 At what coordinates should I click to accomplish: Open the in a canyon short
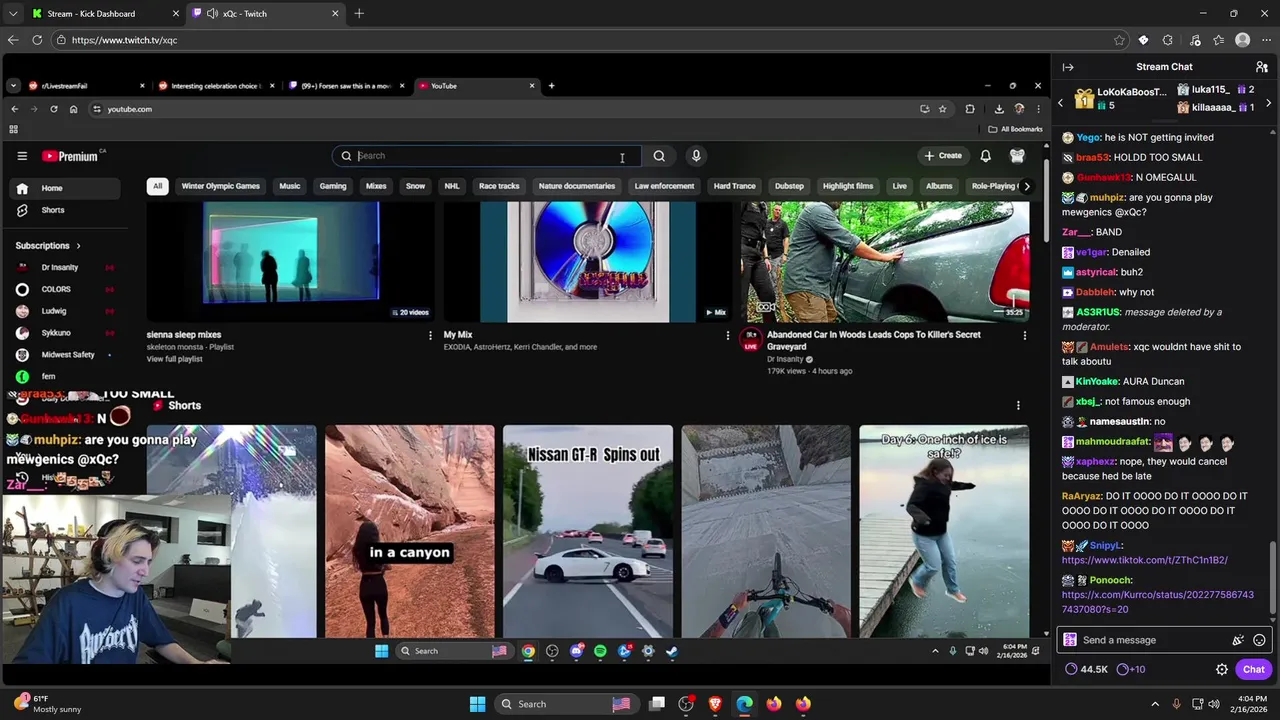point(410,531)
